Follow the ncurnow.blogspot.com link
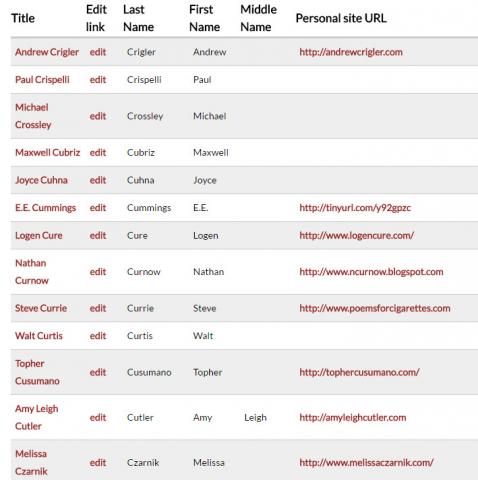The width and height of the screenshot is (478, 480). tap(371, 272)
